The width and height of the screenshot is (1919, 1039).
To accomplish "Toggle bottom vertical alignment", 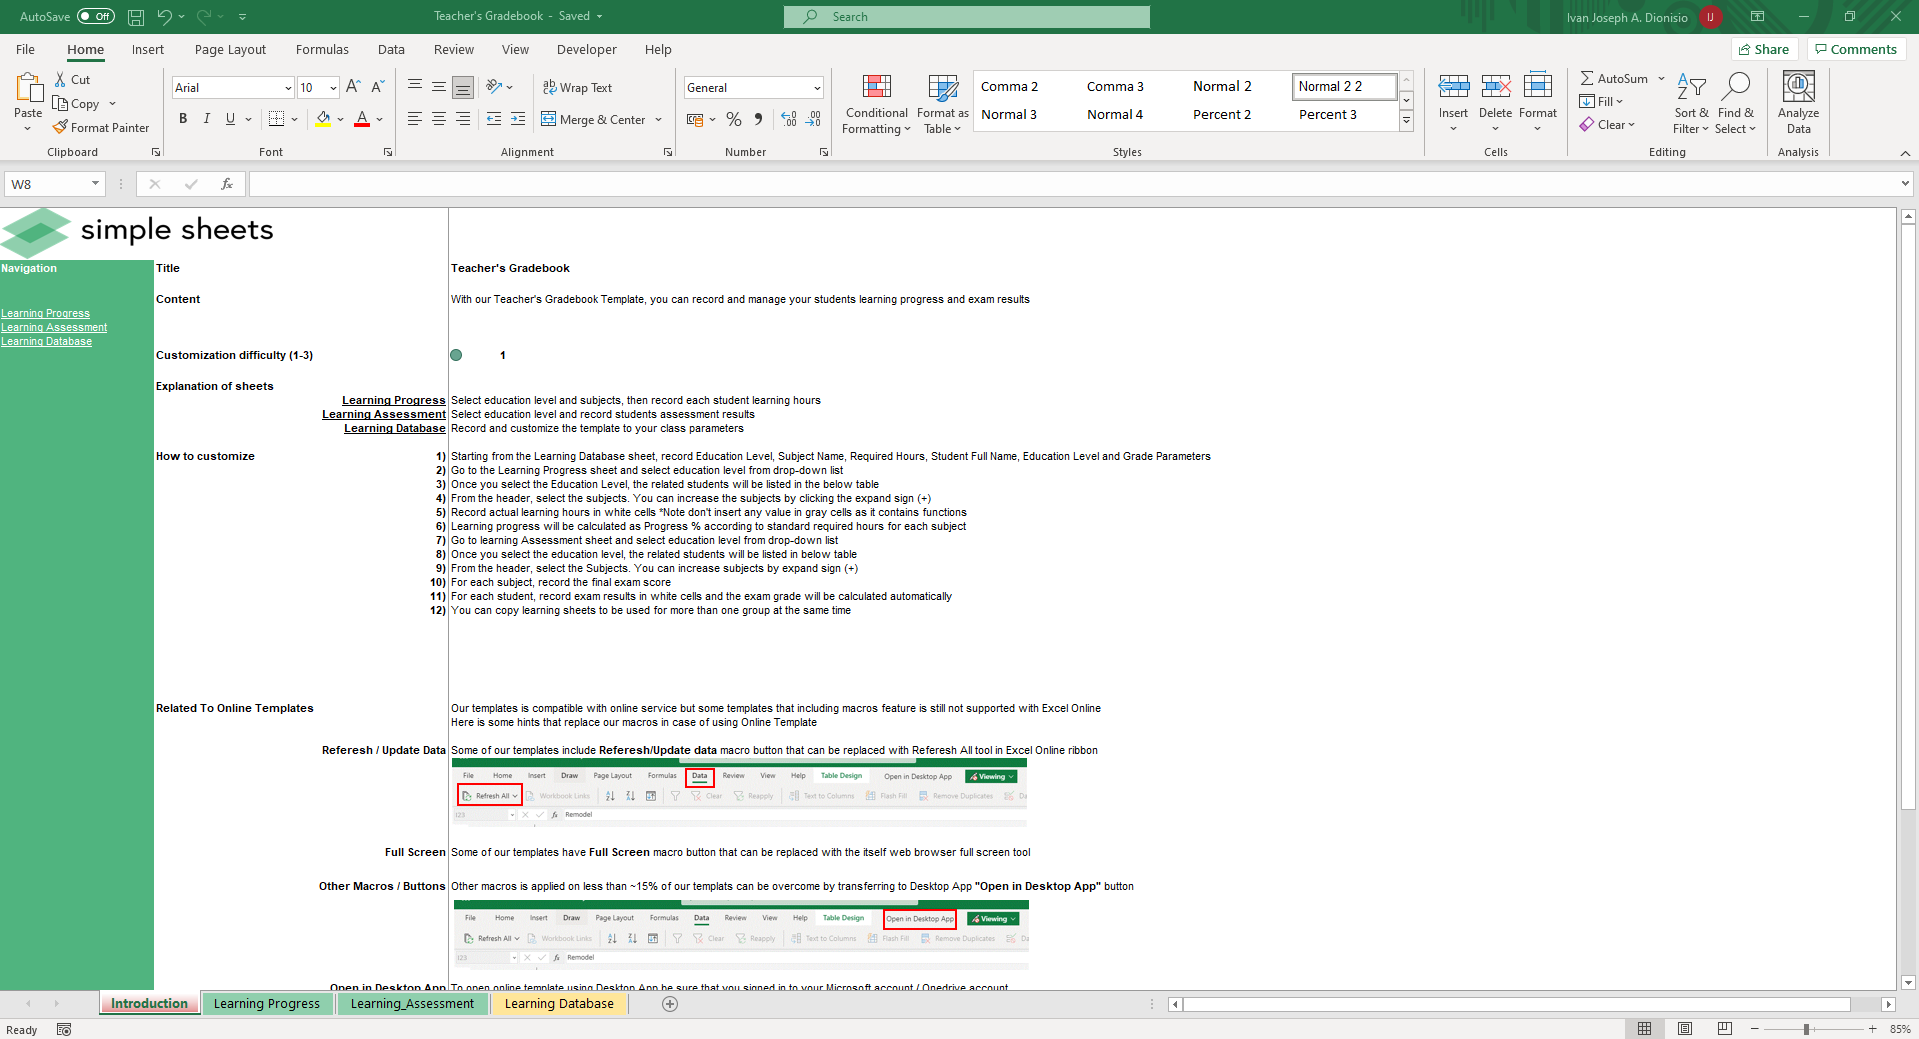I will click(463, 88).
